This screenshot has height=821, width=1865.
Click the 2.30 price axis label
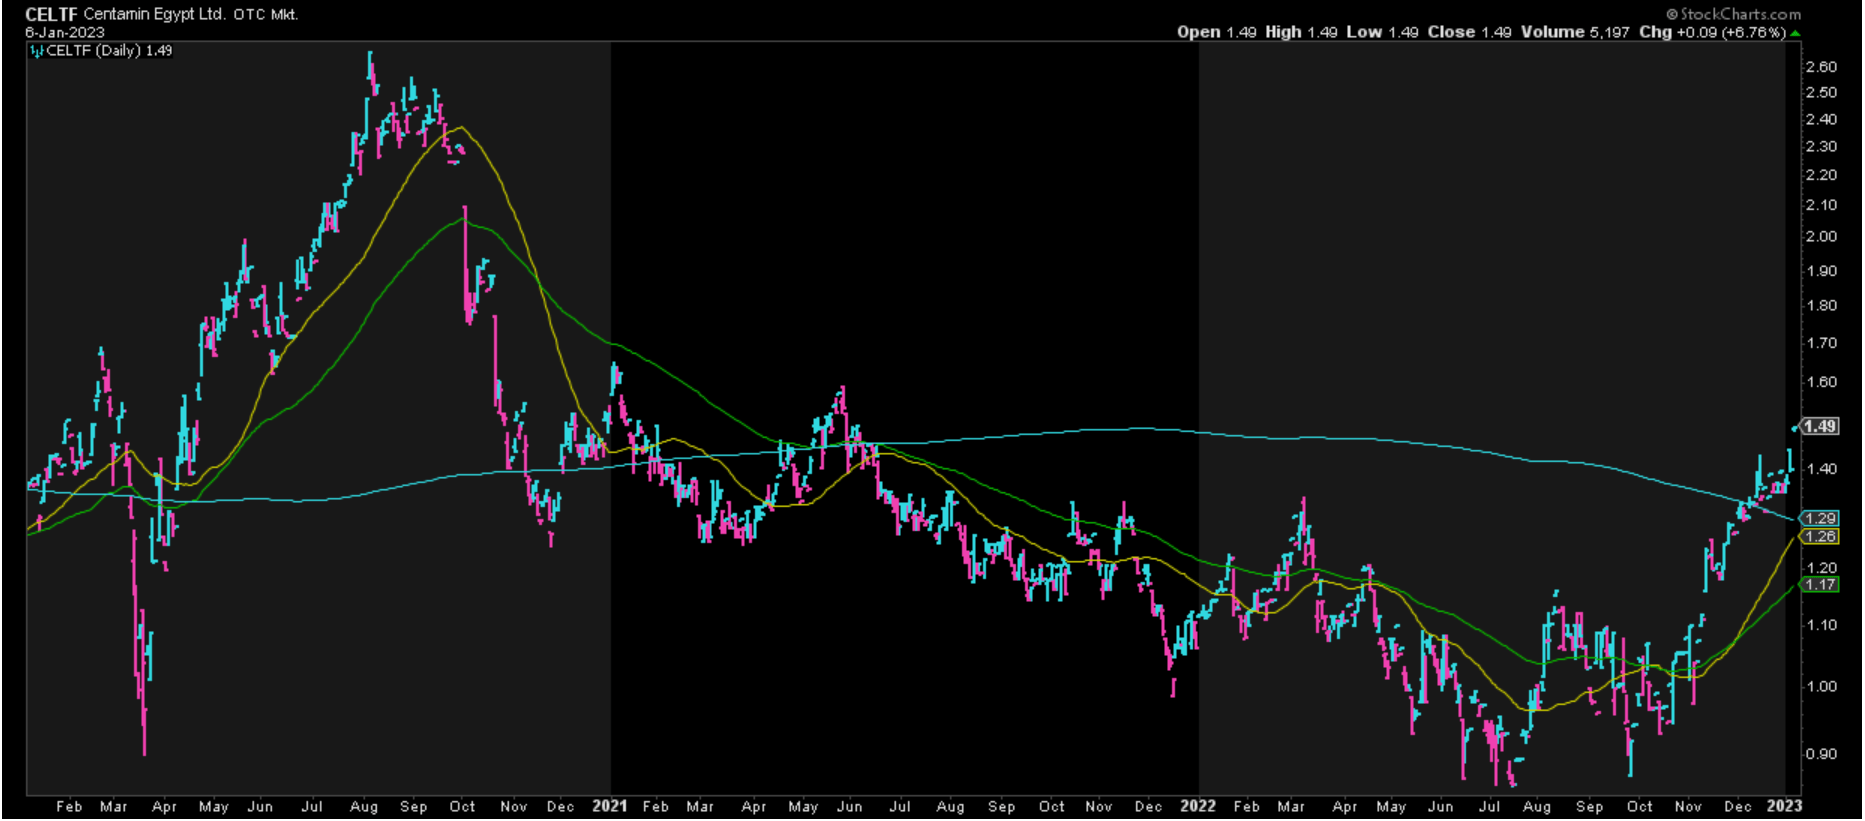(1821, 146)
